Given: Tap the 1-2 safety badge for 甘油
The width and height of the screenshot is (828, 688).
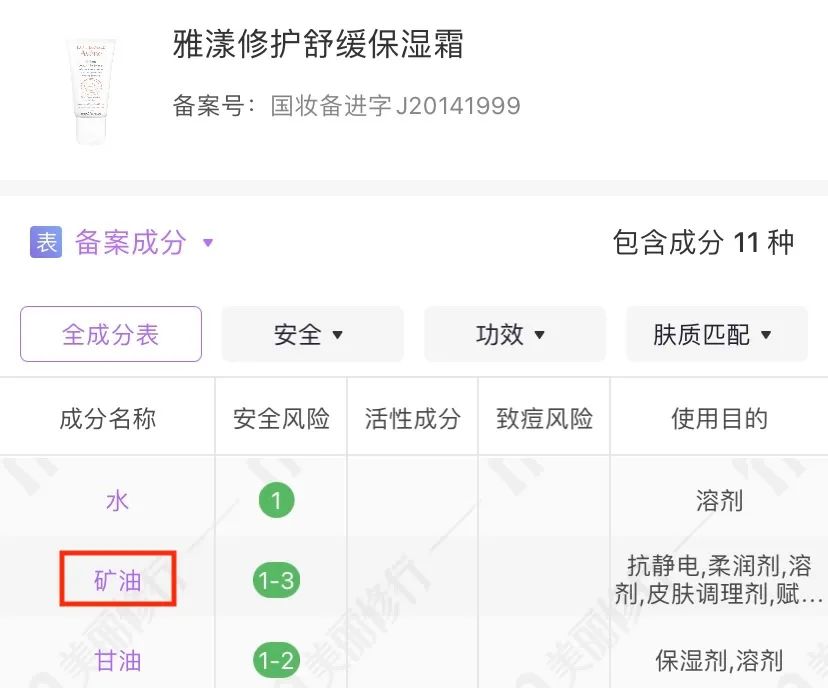Looking at the screenshot, I should click(x=277, y=660).
